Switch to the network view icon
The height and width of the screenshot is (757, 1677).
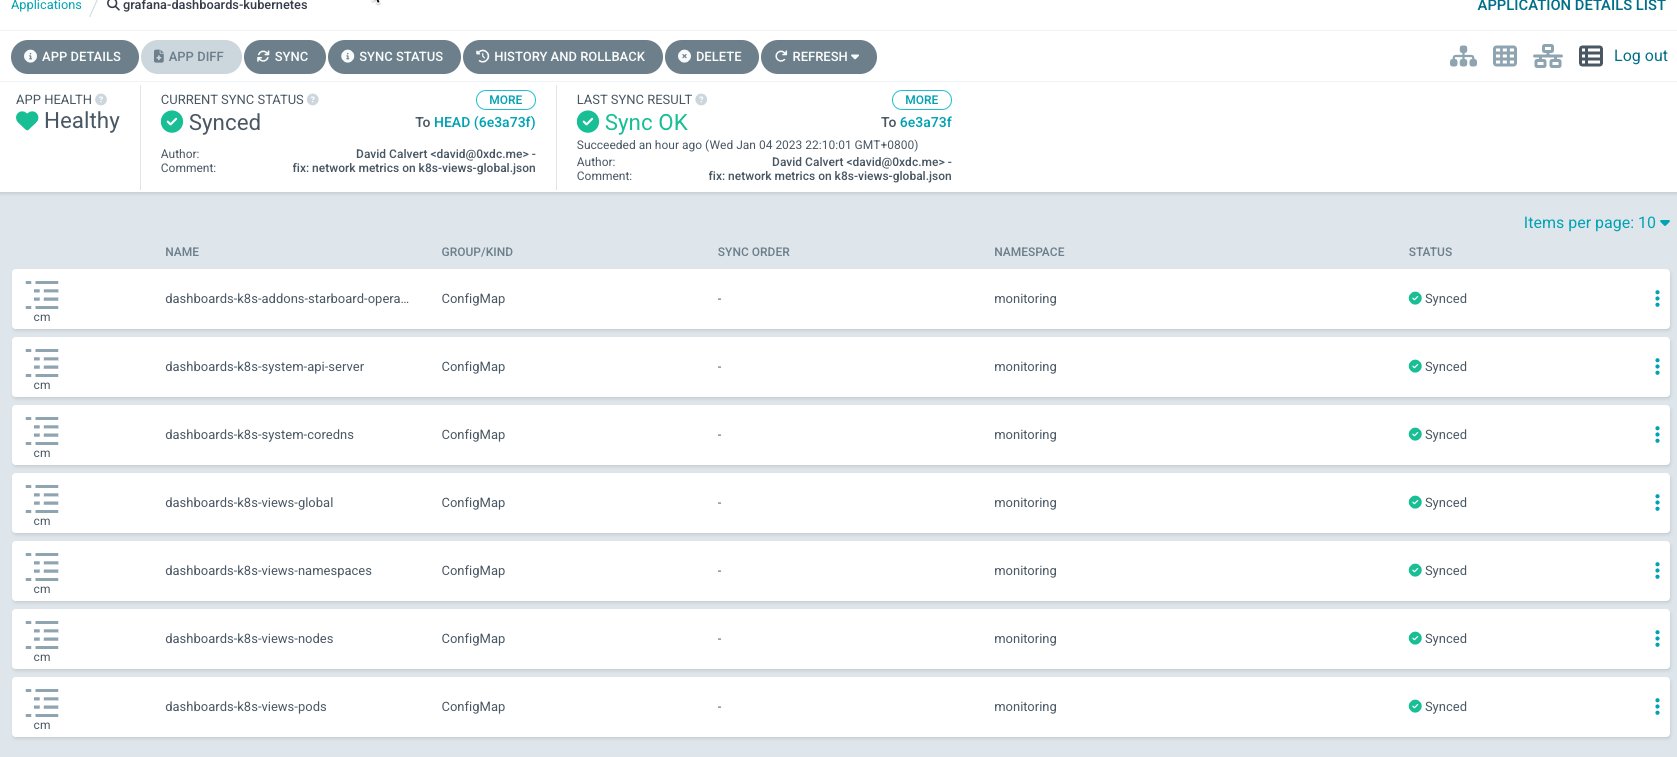click(1548, 56)
